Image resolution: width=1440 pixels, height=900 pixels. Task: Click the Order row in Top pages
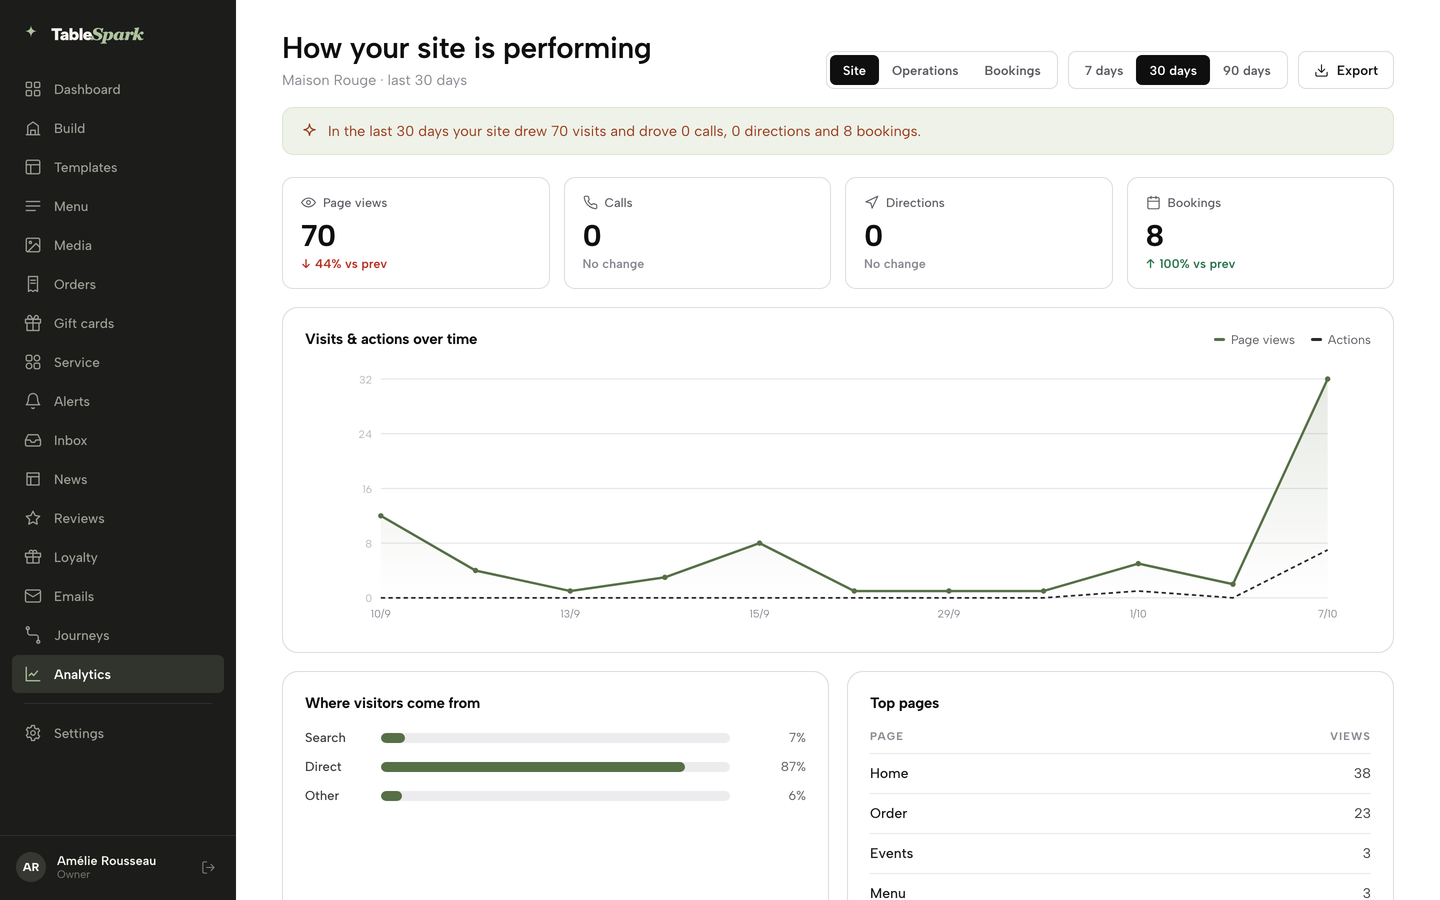pyautogui.click(x=1120, y=813)
